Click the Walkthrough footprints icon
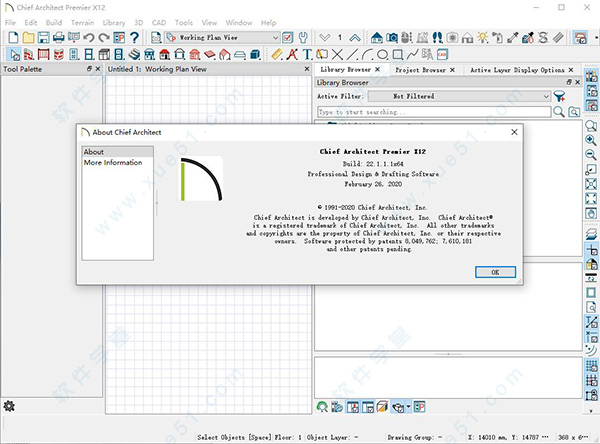Viewport: 600px width, 444px height. (437, 38)
